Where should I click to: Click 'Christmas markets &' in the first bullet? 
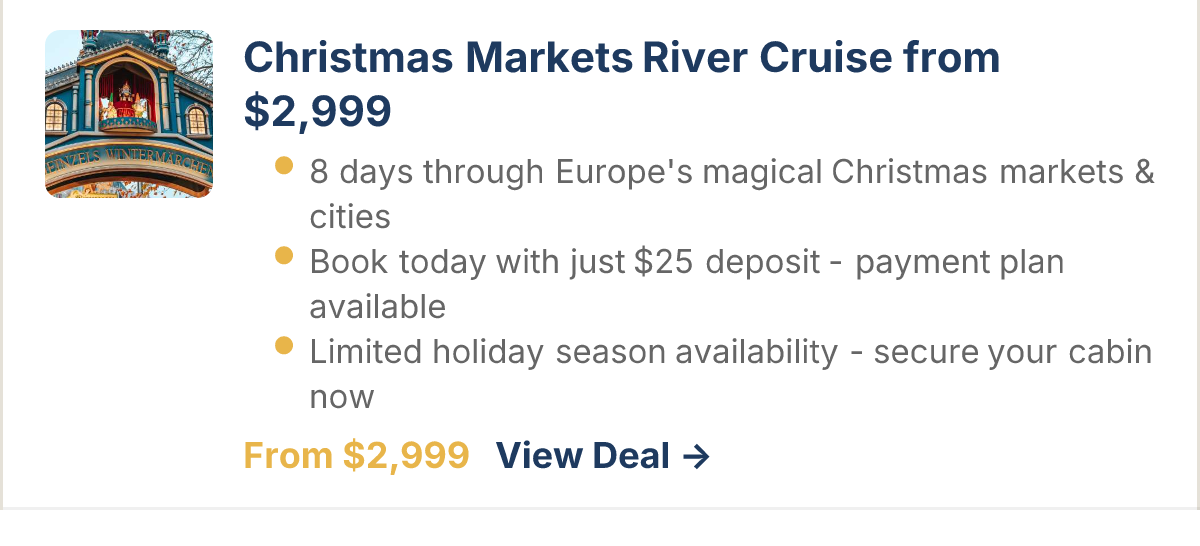(993, 172)
